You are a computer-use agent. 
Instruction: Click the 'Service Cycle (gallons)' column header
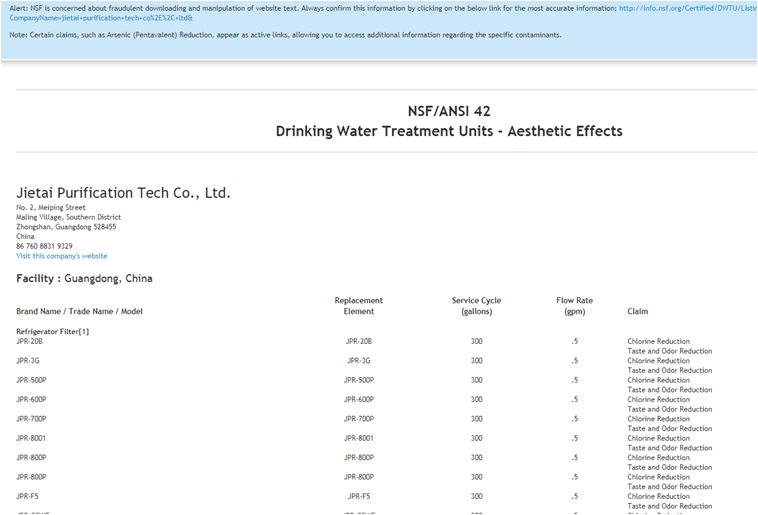(476, 306)
